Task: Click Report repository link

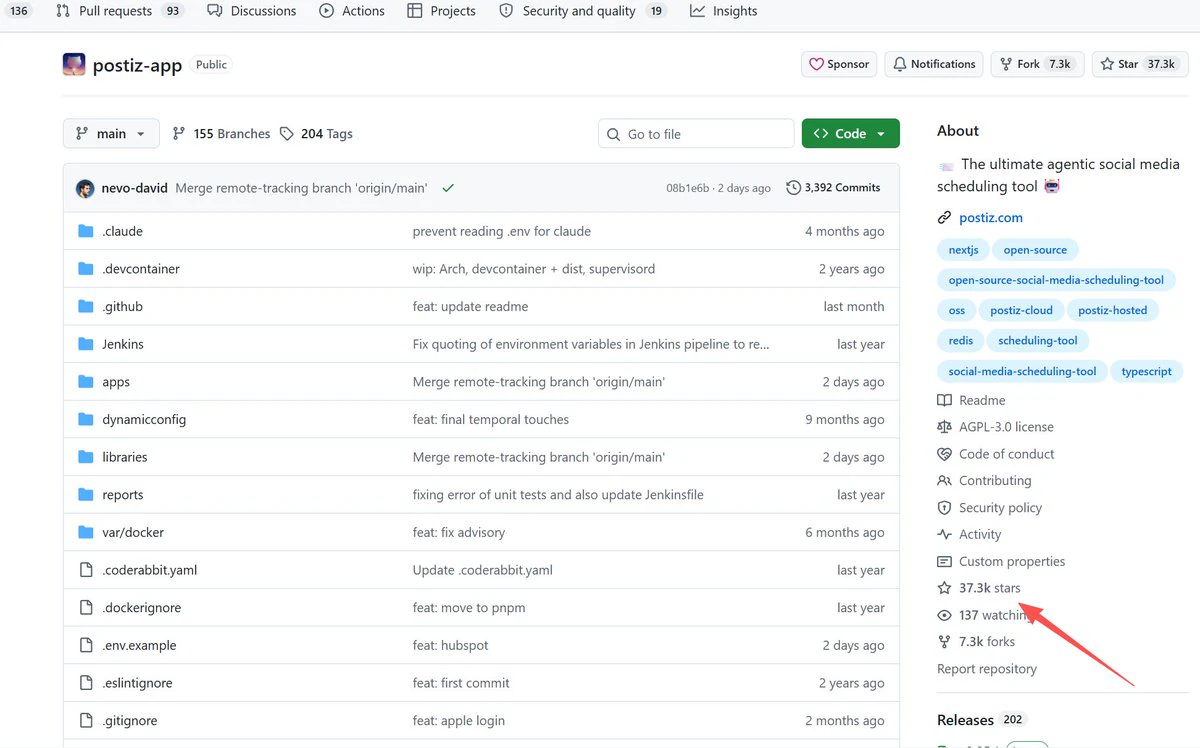Action: point(987,669)
